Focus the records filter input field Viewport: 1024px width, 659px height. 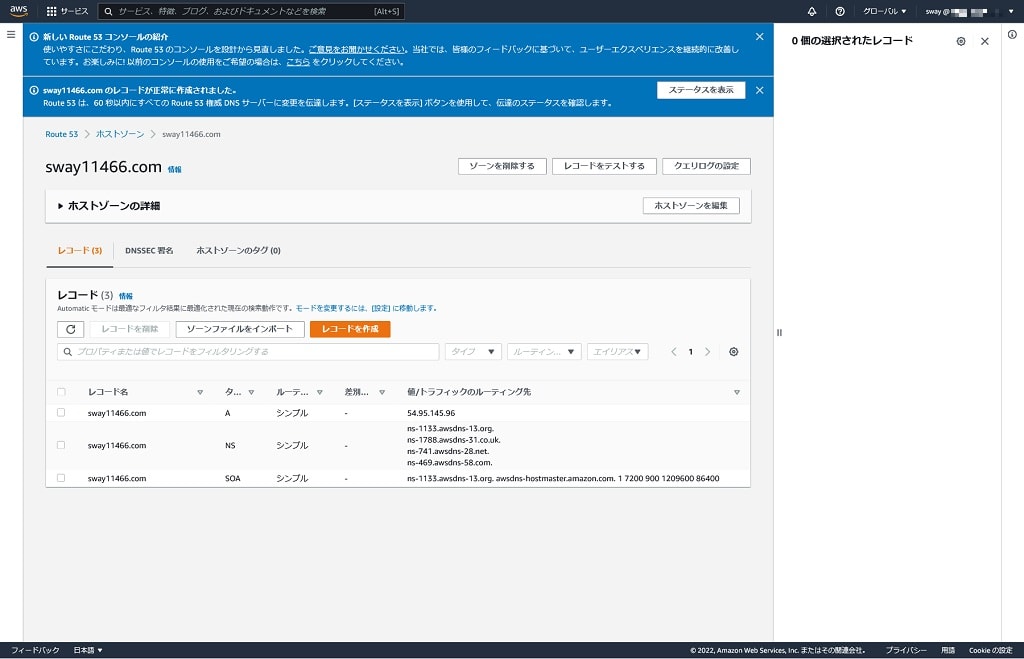(248, 351)
